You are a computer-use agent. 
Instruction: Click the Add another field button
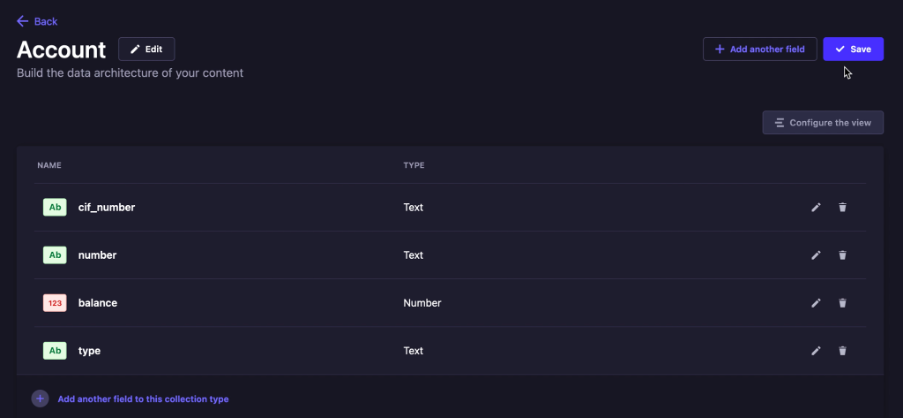pyautogui.click(x=760, y=49)
